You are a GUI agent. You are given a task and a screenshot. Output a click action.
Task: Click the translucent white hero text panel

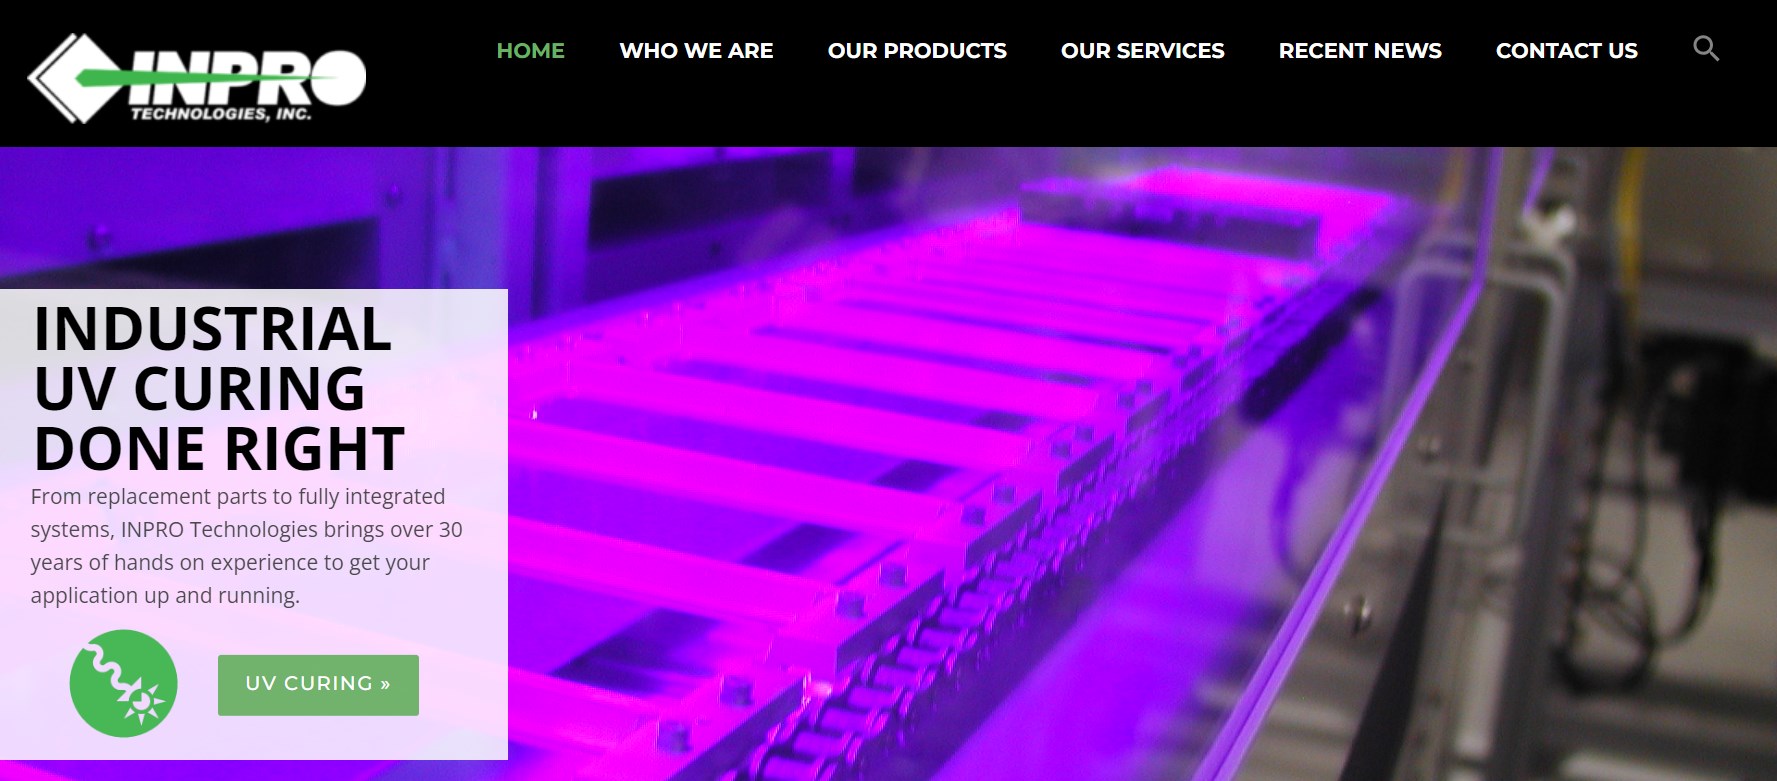tap(254, 524)
